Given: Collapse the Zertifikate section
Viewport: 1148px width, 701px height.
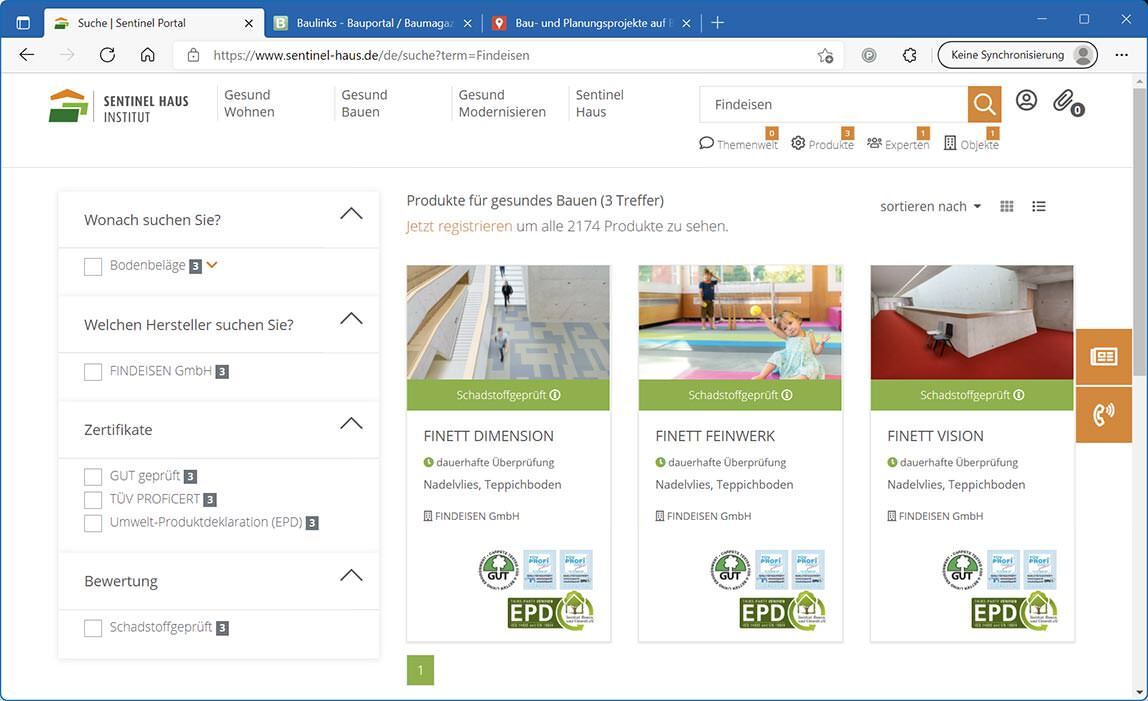Looking at the screenshot, I should 351,423.
